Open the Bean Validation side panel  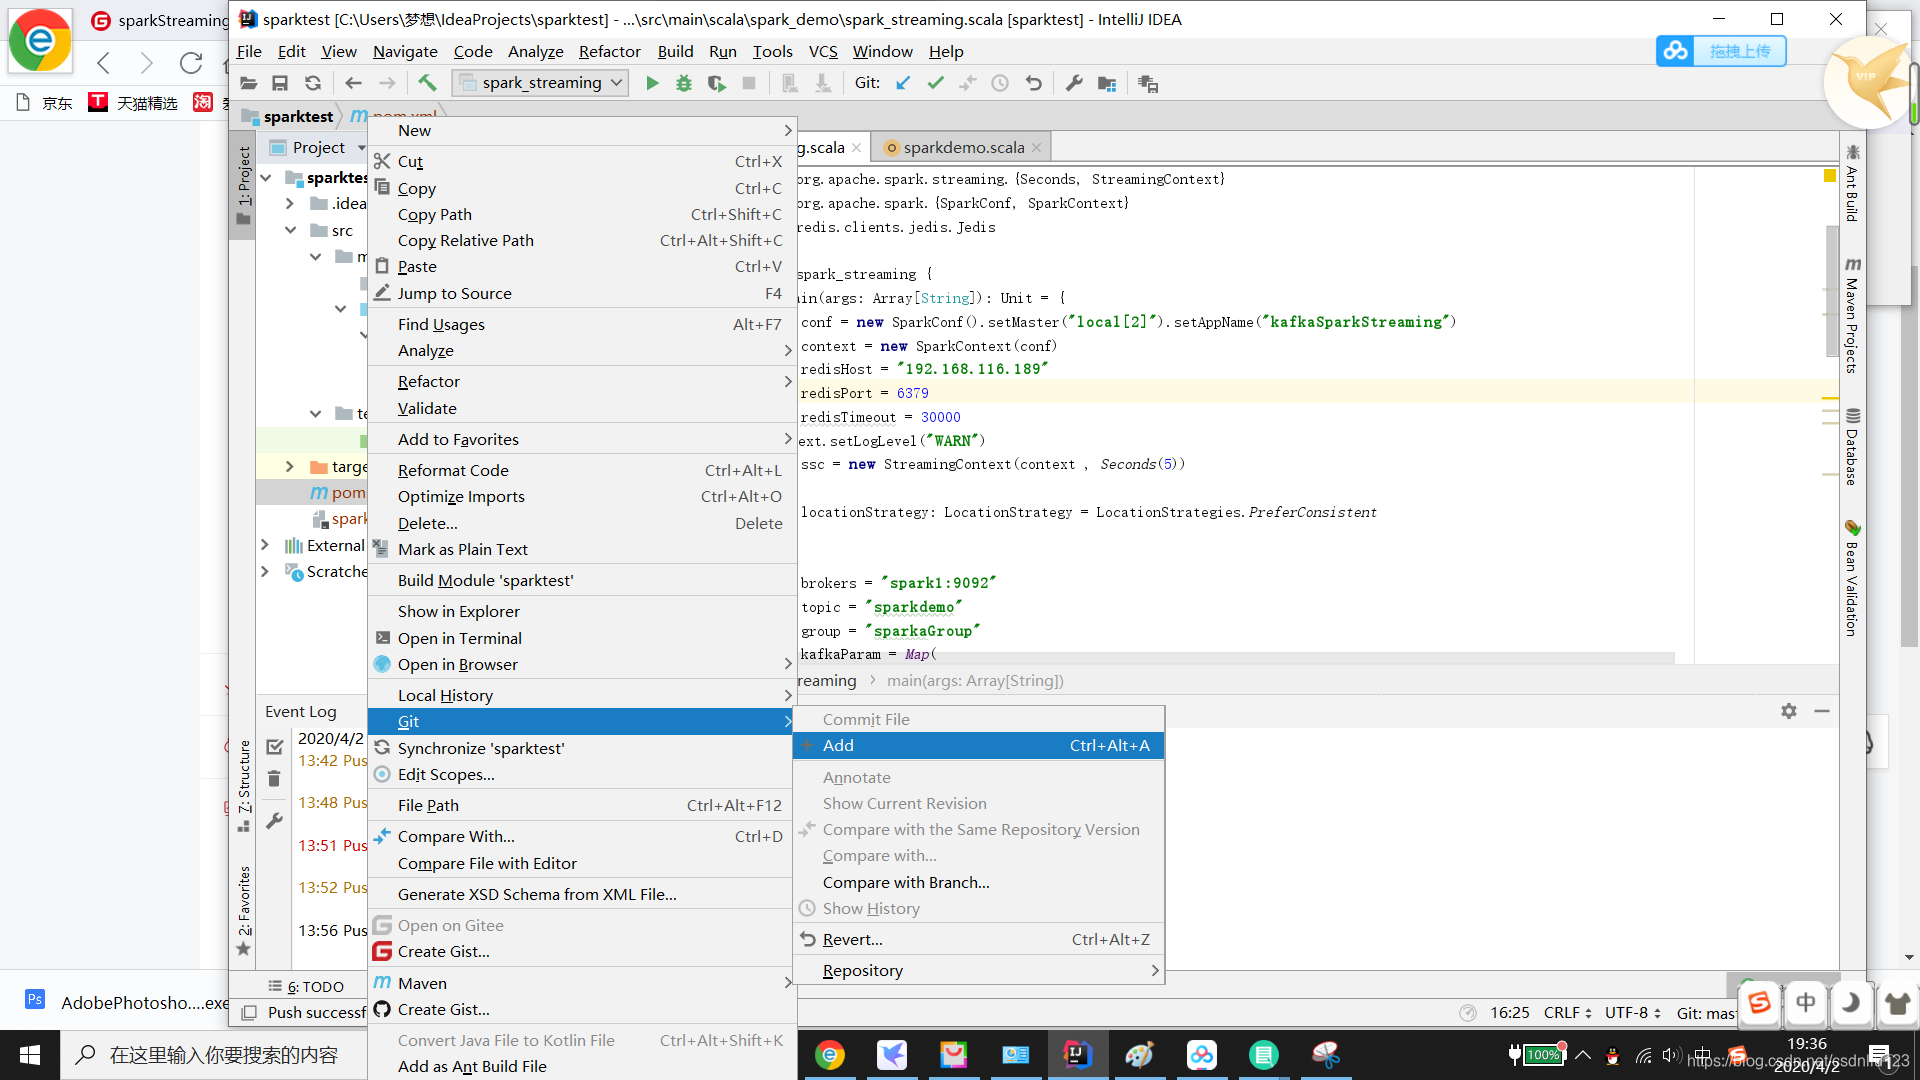coord(1852,578)
